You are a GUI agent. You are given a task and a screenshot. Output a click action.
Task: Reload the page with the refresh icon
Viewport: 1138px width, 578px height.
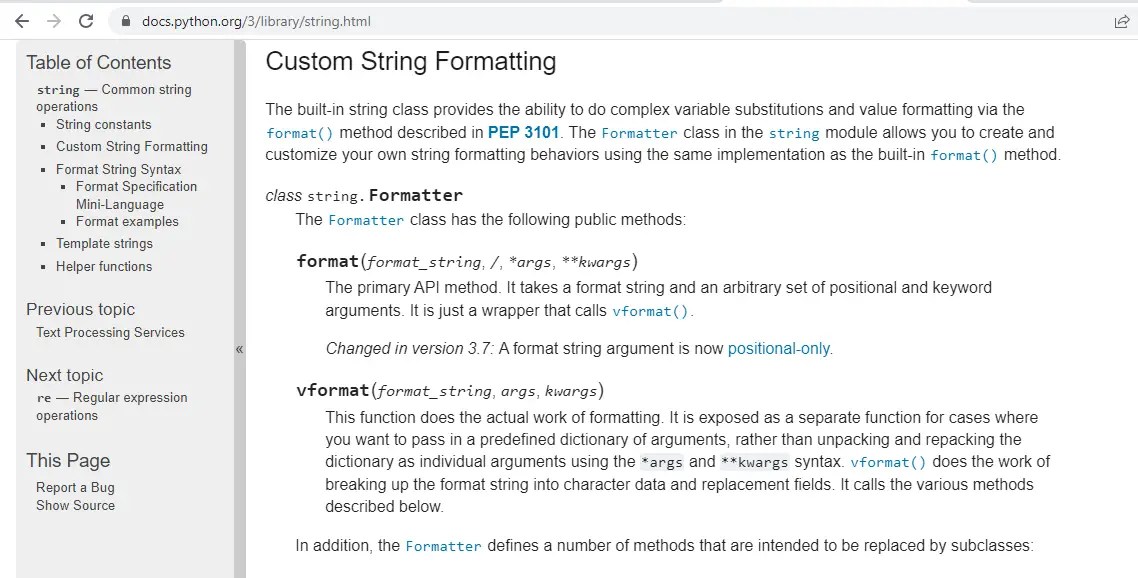click(86, 21)
